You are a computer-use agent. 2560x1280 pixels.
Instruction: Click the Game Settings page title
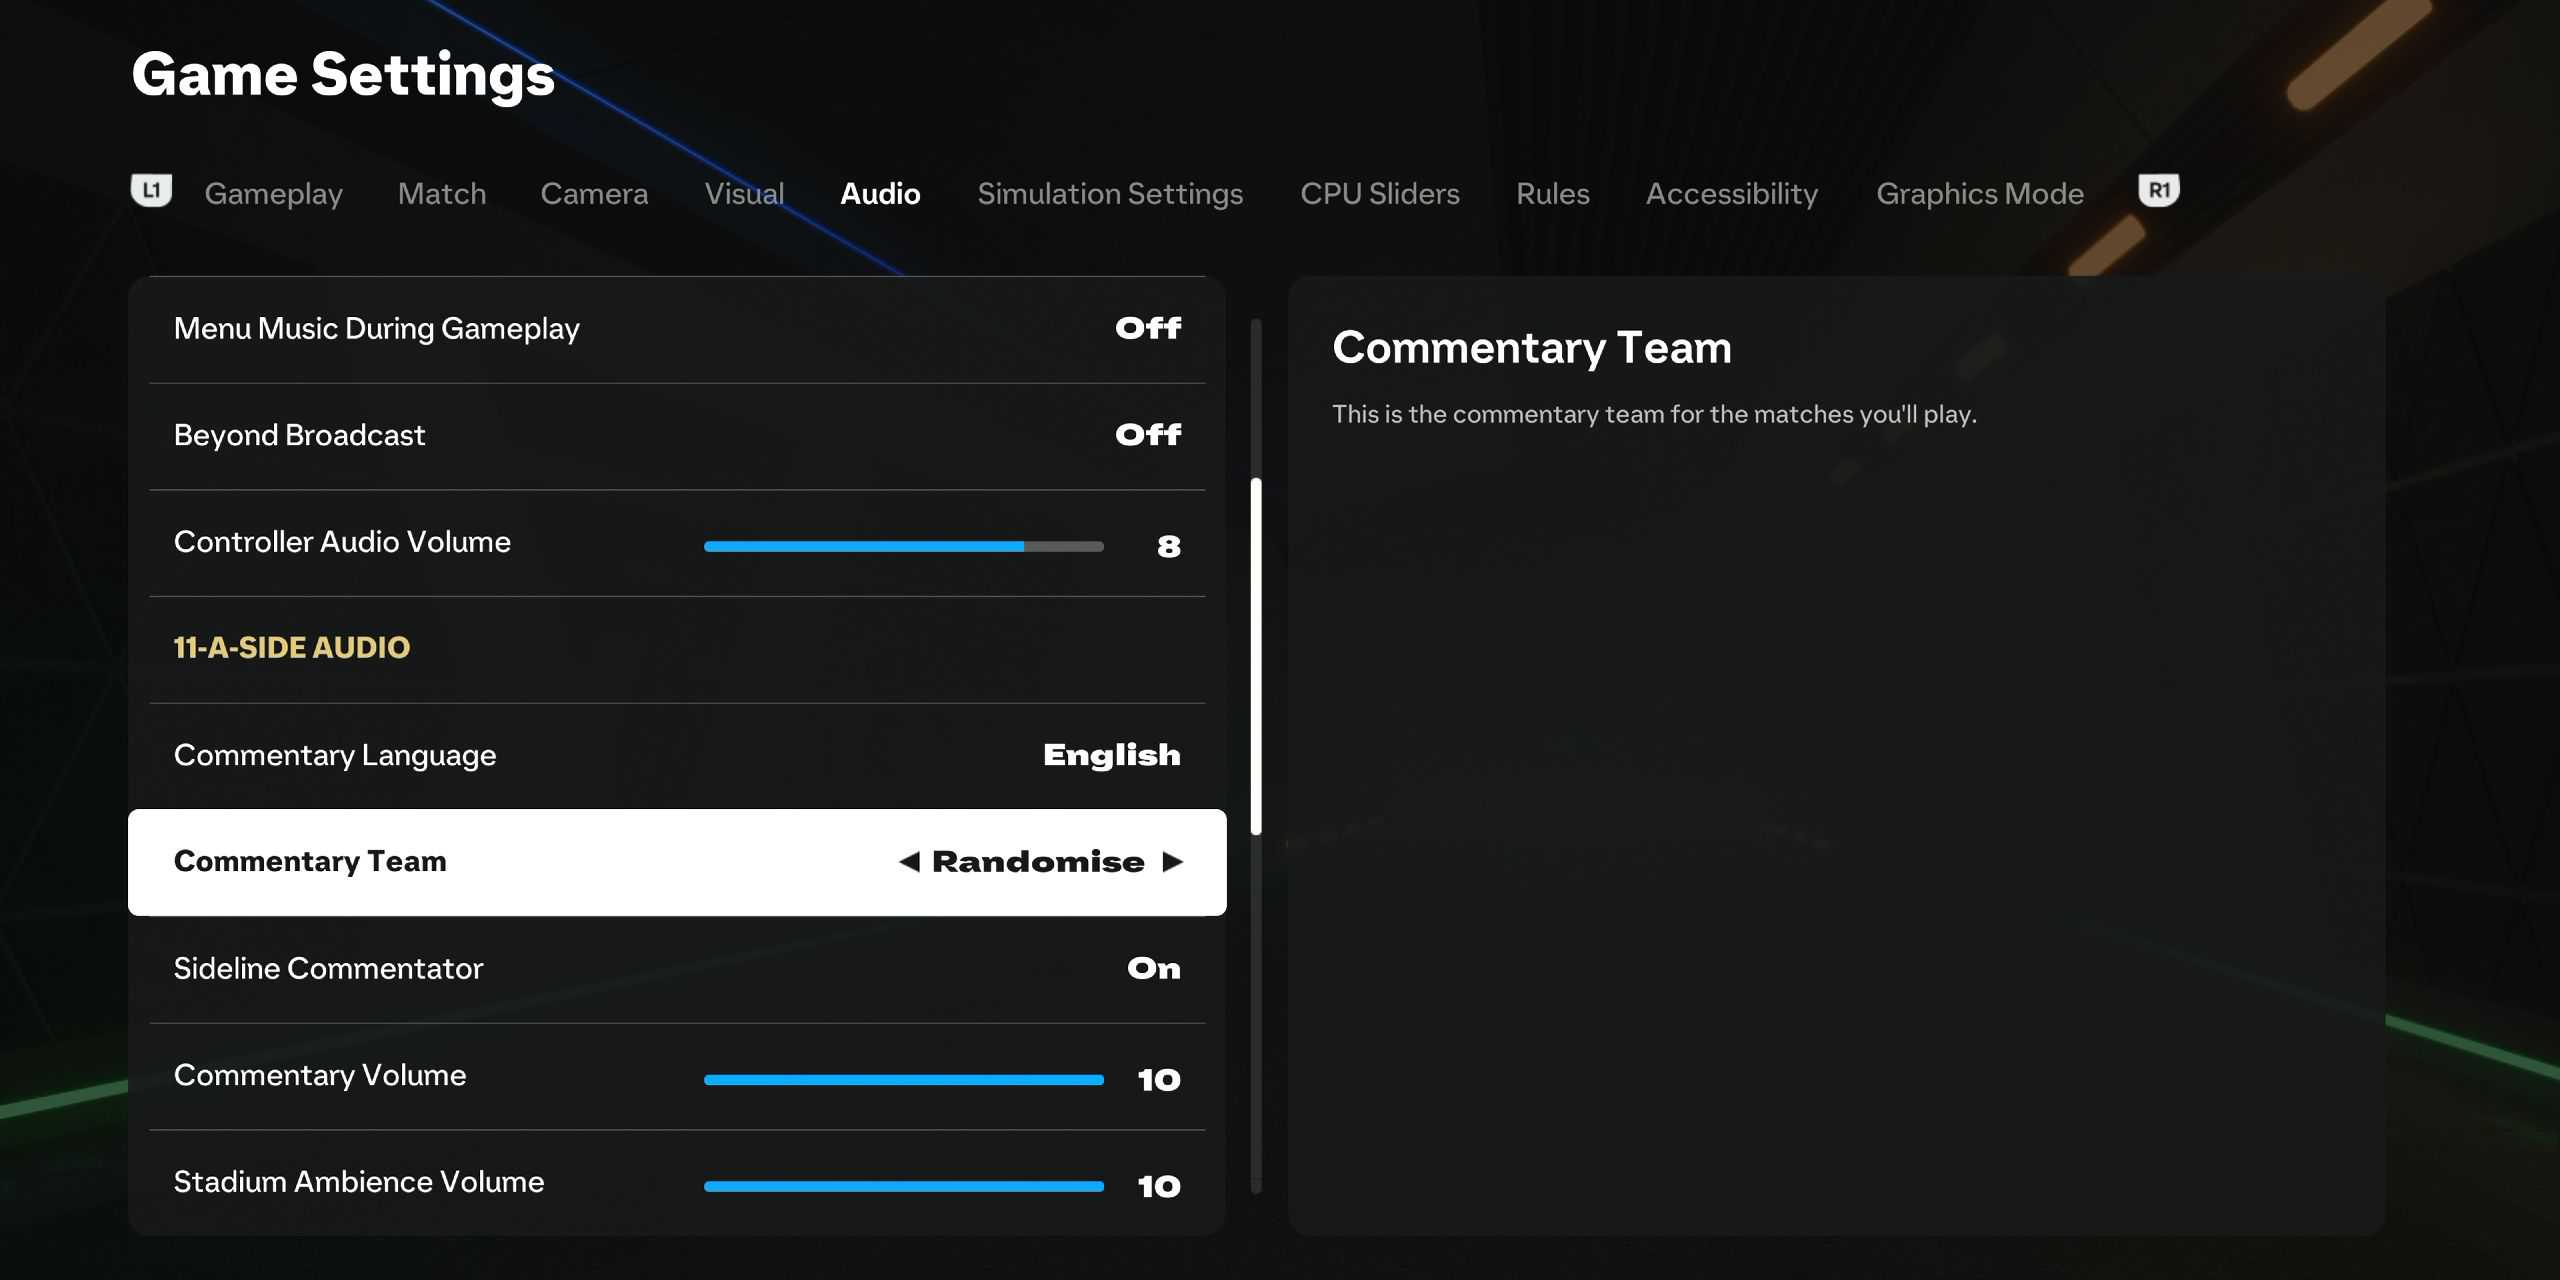343,76
